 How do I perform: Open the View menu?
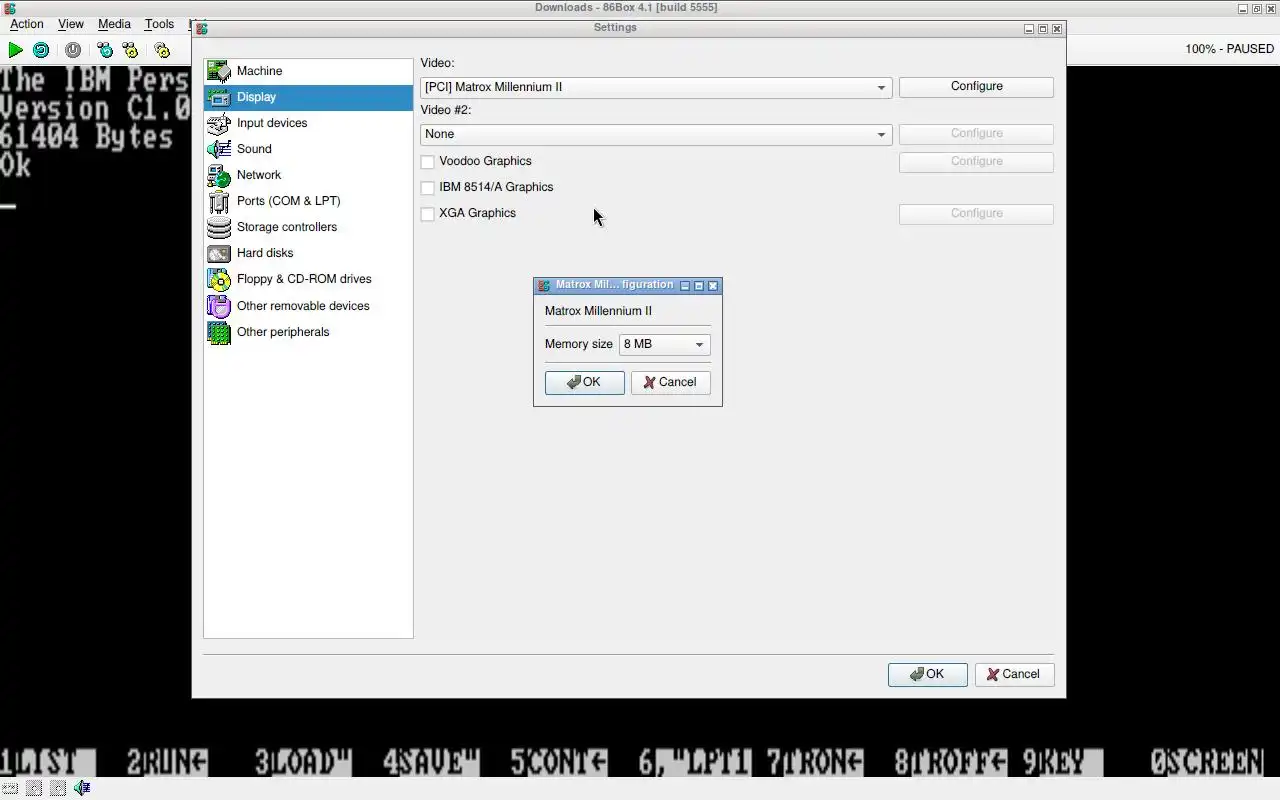click(71, 24)
